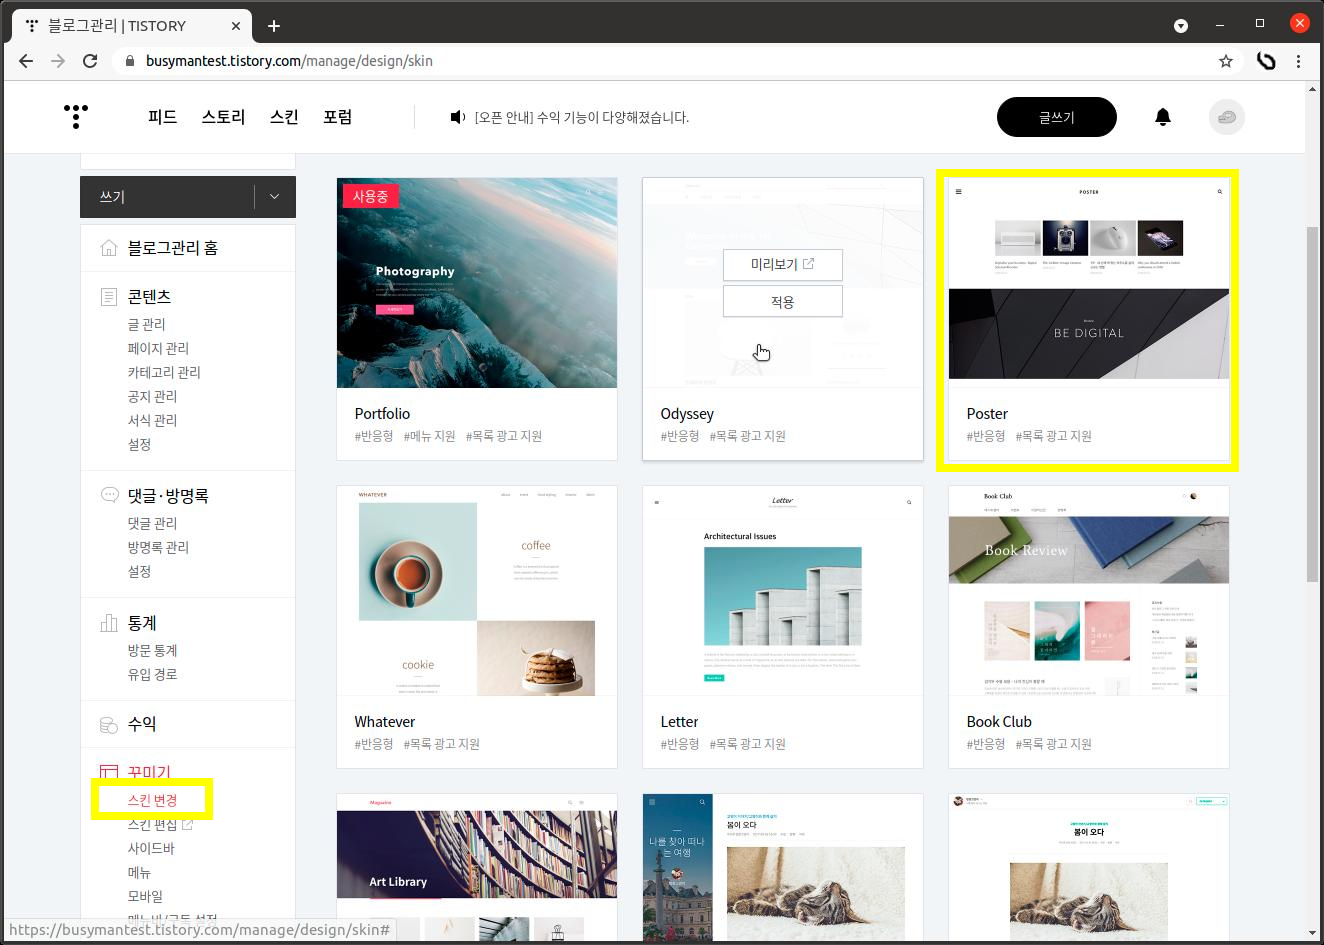Apply the Odyssey skin with 적용
The height and width of the screenshot is (945, 1324).
pyautogui.click(x=783, y=301)
